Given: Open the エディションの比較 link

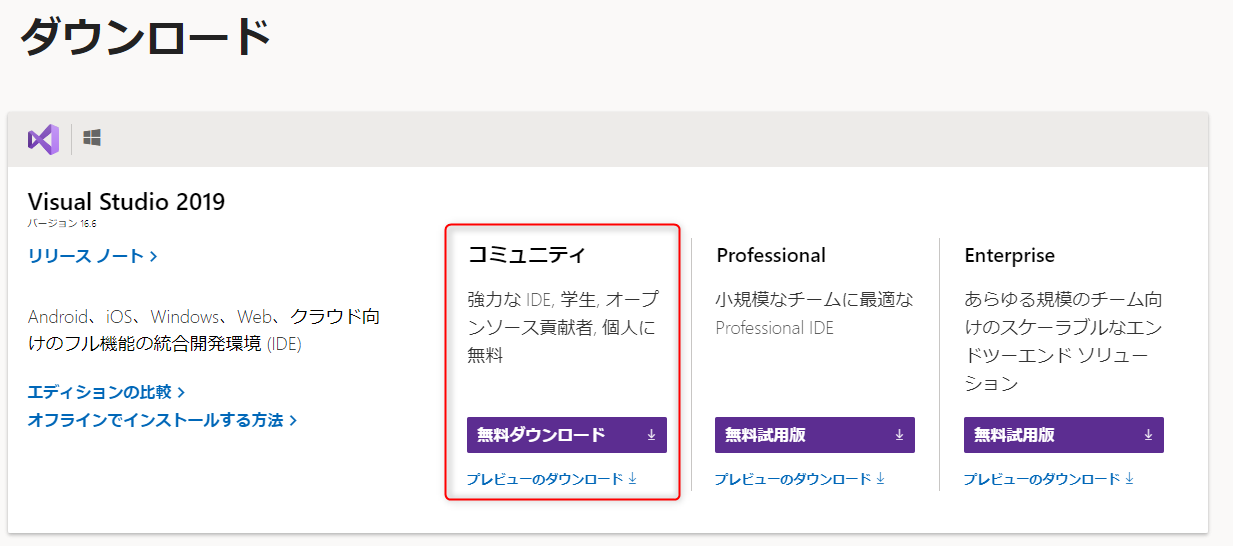Looking at the screenshot, I should (107, 392).
